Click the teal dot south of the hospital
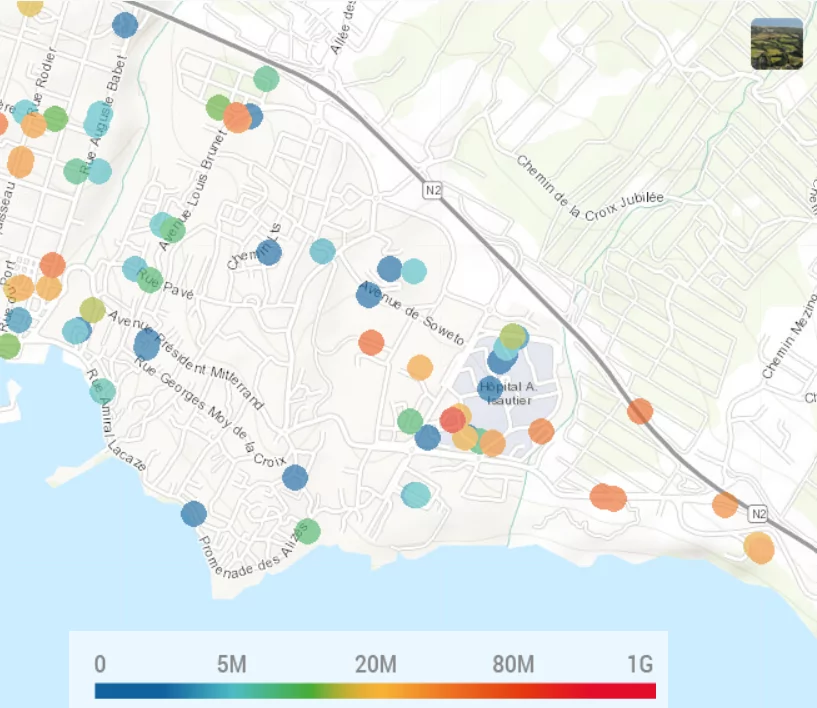The image size is (817, 708). 416,494
